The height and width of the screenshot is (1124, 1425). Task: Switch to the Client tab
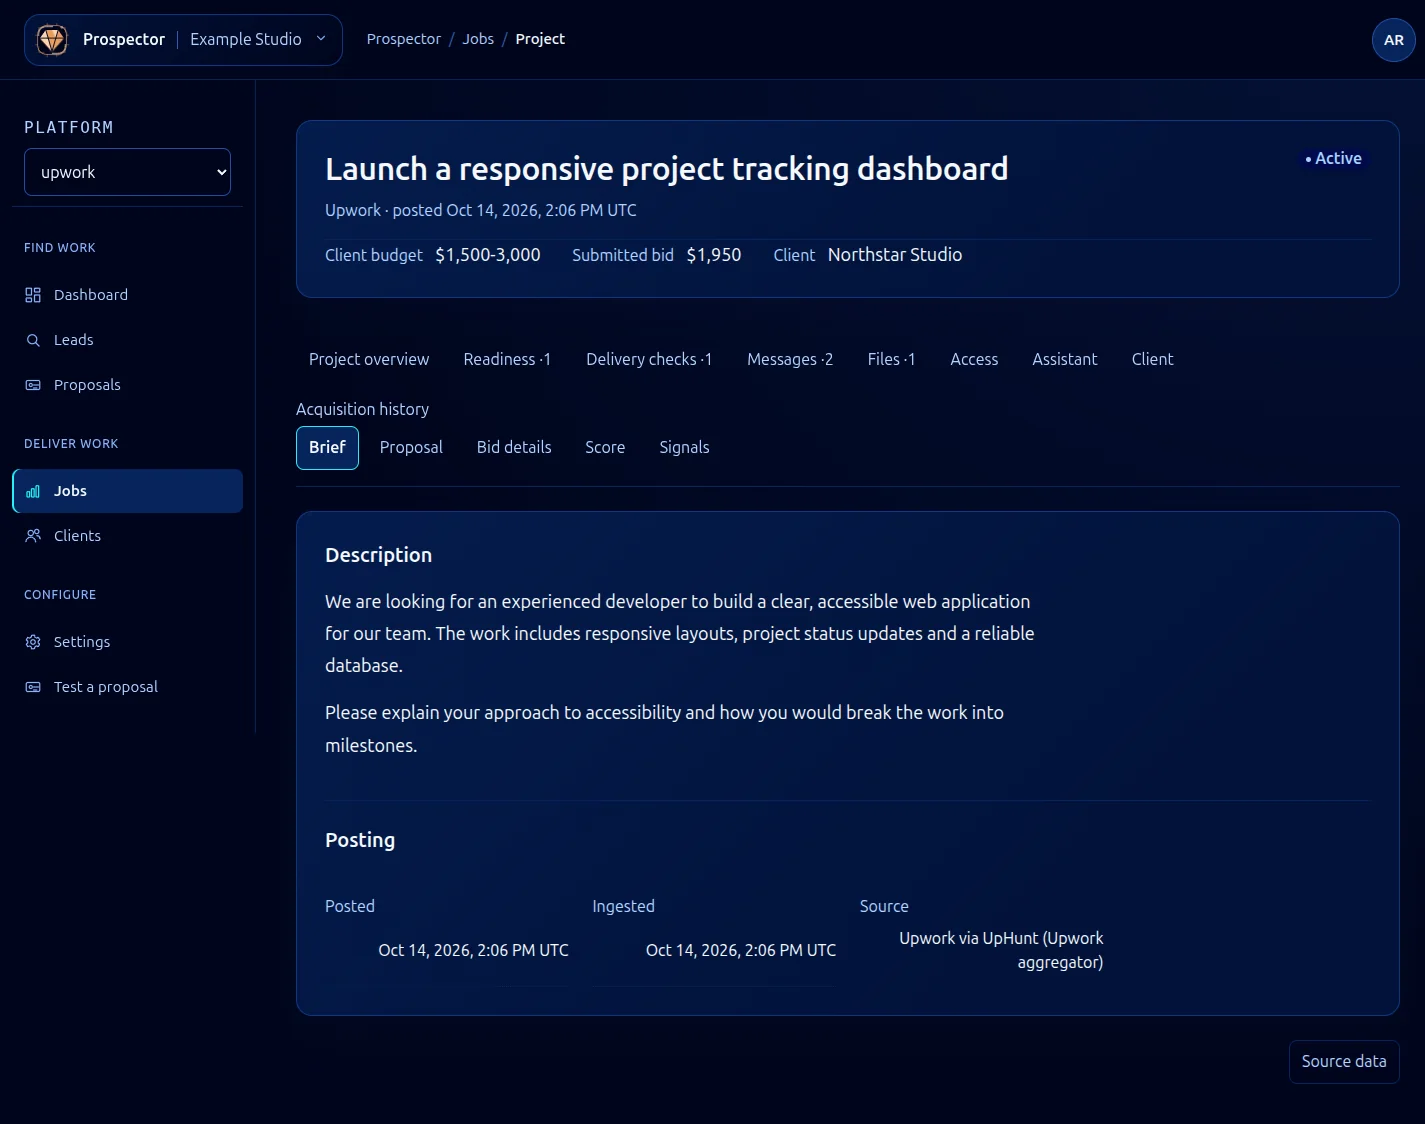(x=1152, y=359)
